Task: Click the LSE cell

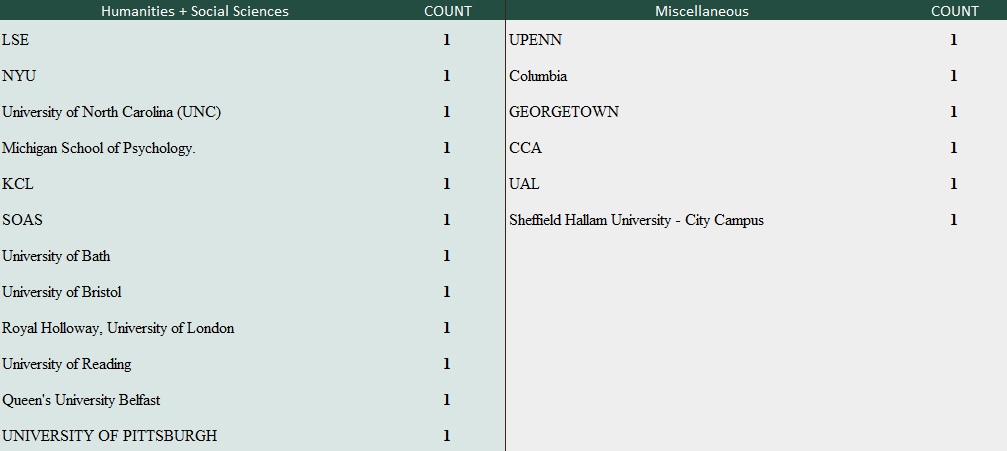Action: coord(15,40)
